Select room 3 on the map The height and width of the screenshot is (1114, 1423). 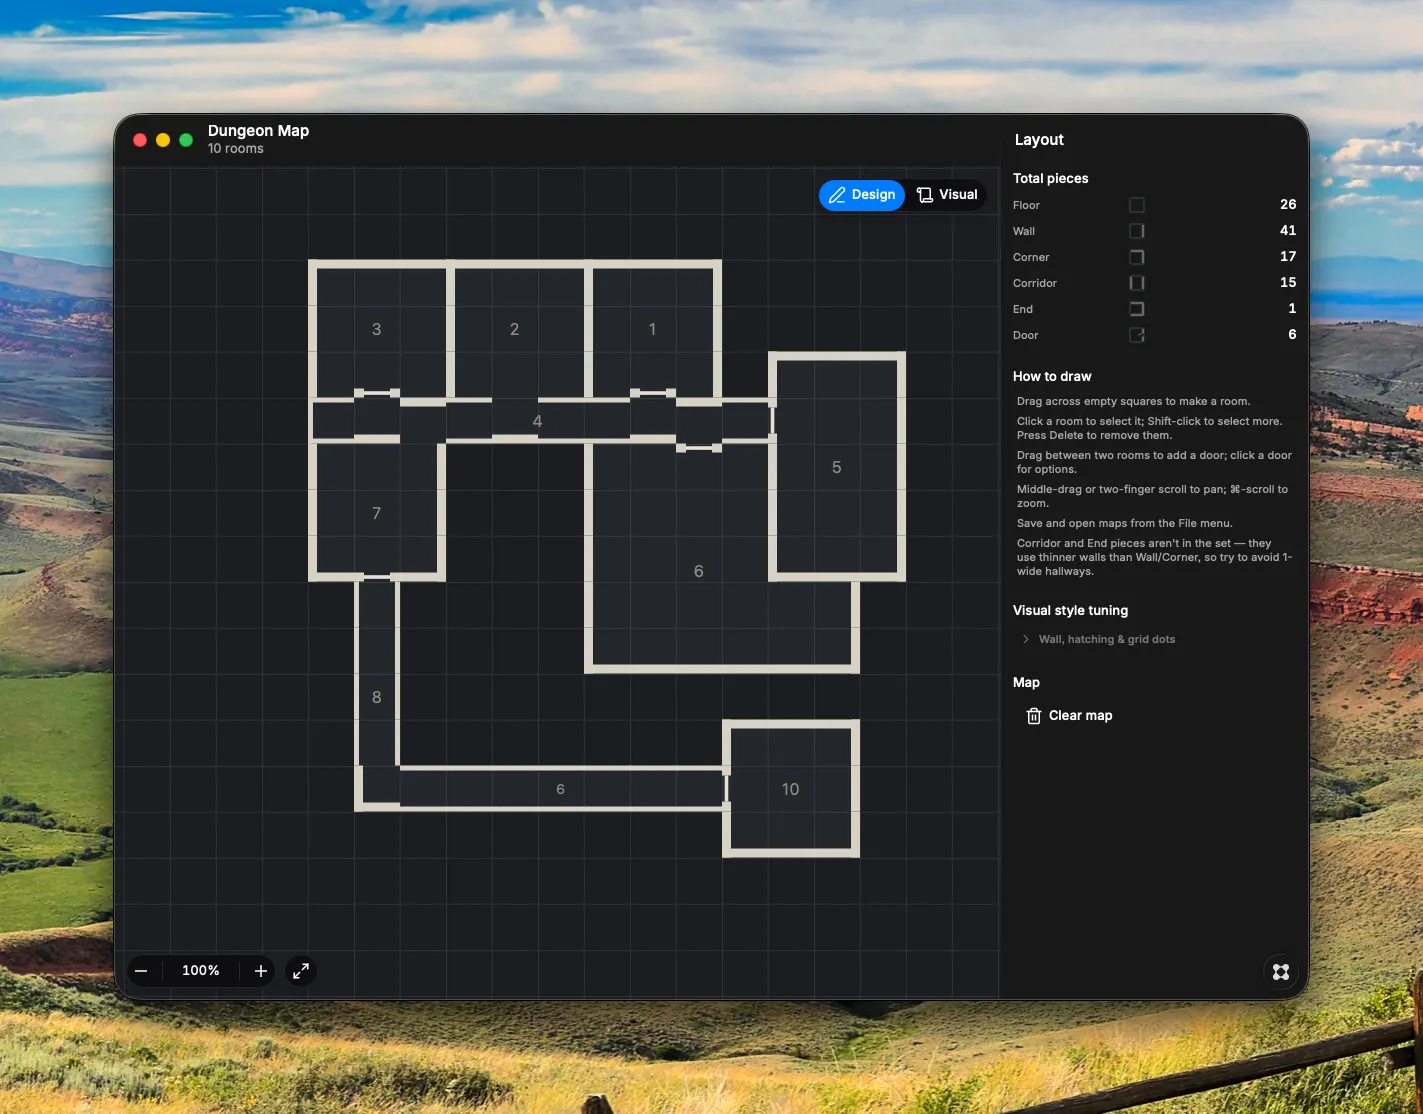coord(376,329)
